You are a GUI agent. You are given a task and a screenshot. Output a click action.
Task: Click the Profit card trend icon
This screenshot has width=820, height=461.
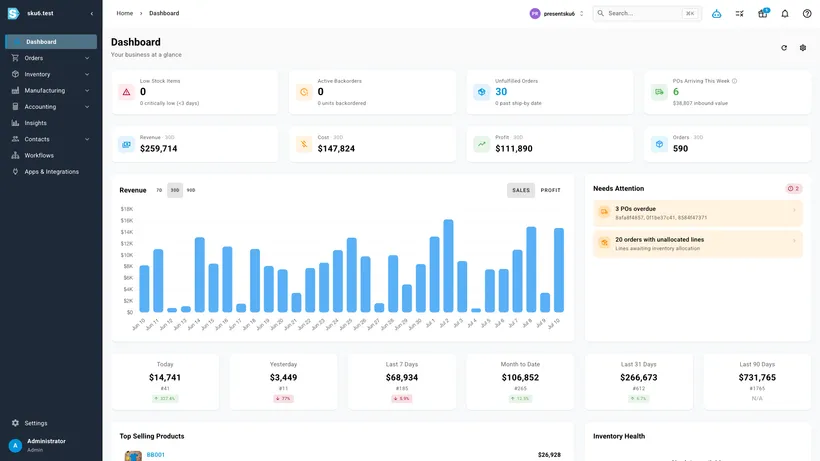tap(482, 144)
